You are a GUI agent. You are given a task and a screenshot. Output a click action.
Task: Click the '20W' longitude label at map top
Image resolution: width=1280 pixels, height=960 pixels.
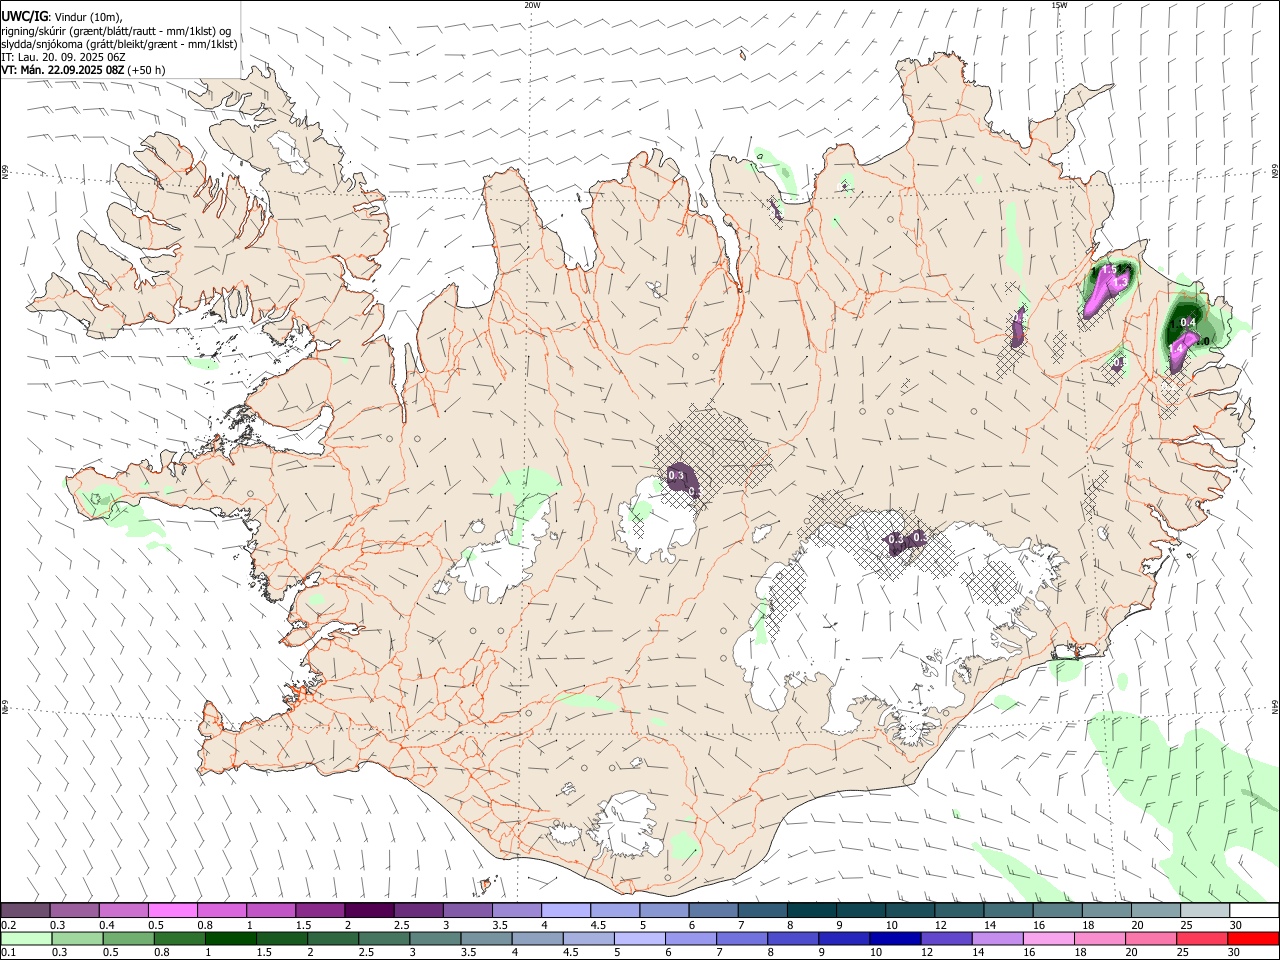click(532, 5)
